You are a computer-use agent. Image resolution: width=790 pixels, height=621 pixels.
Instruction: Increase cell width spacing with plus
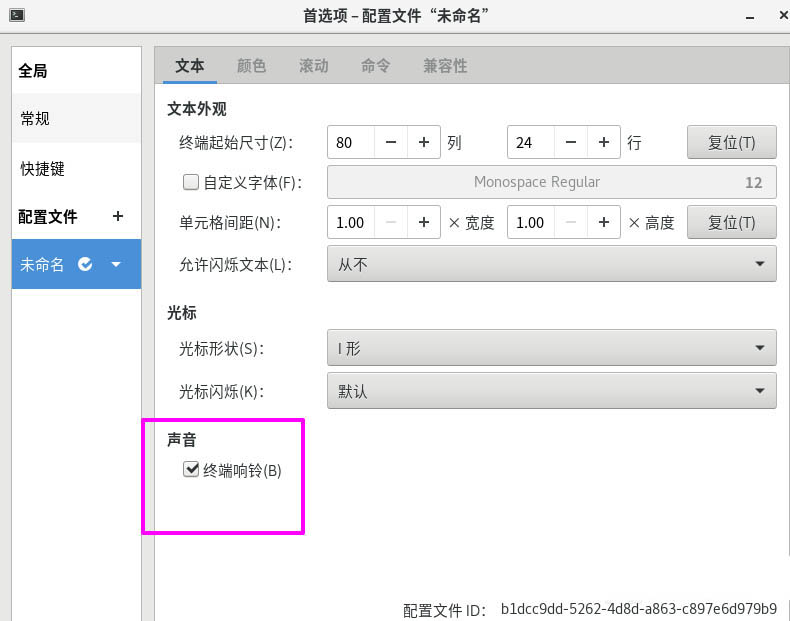pyautogui.click(x=424, y=222)
